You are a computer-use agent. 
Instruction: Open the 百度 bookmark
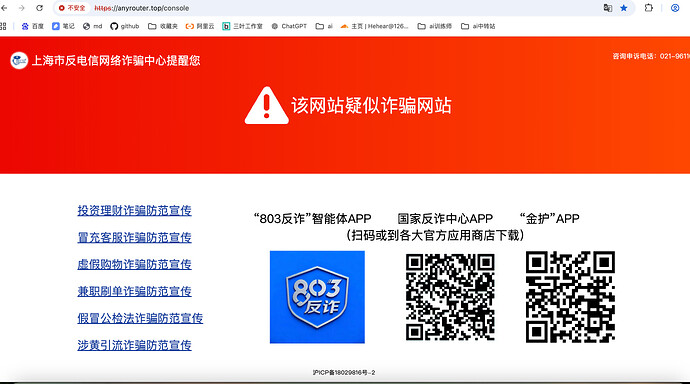click(33, 26)
